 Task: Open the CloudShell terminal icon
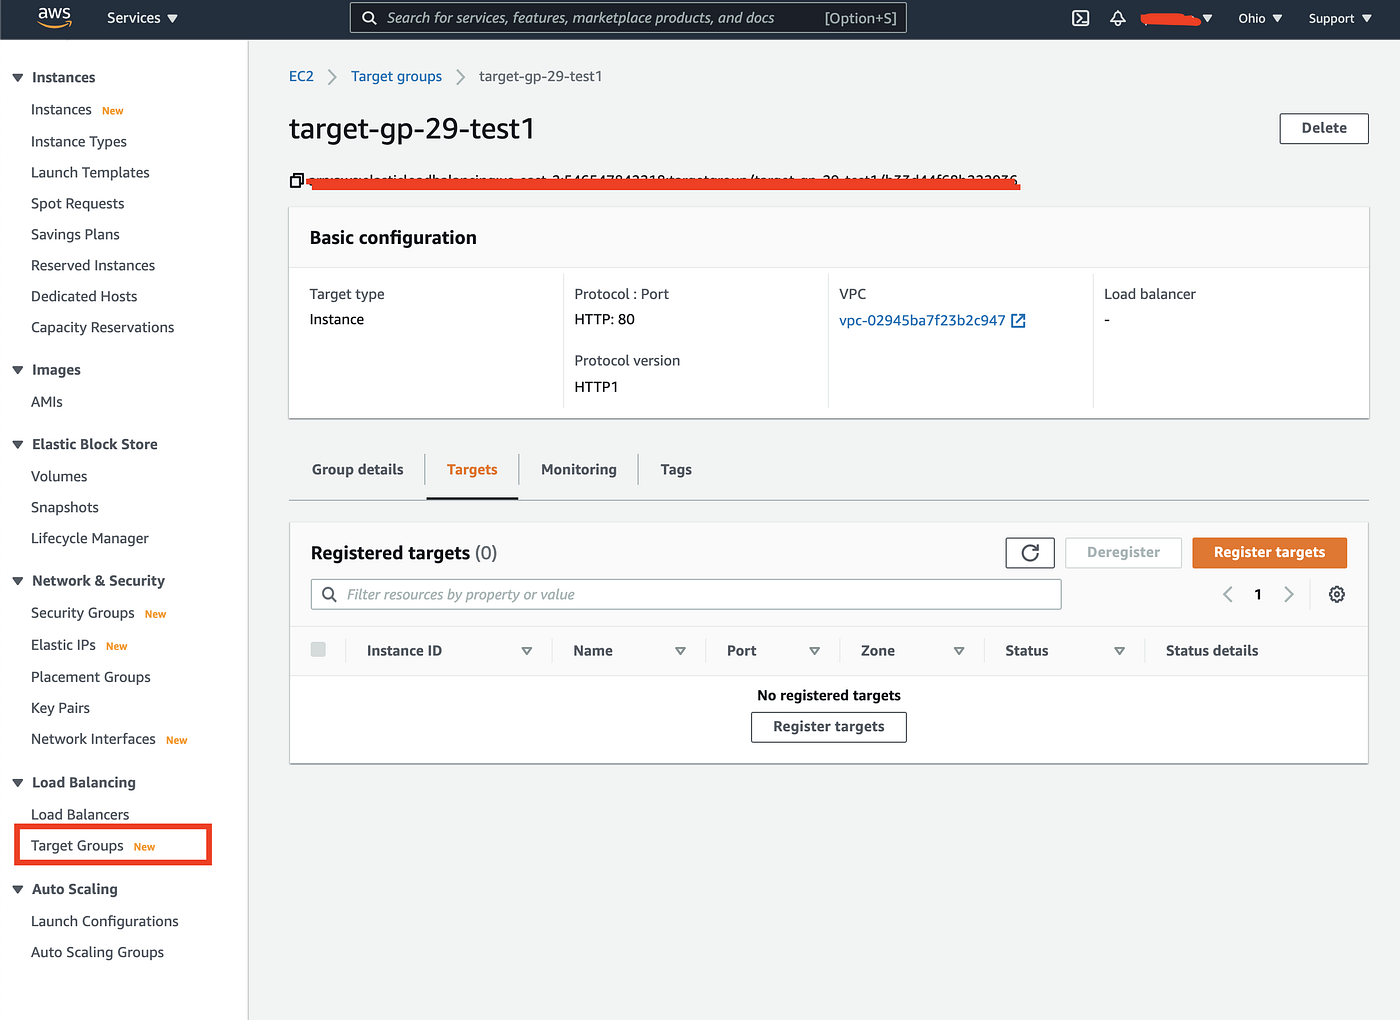pyautogui.click(x=1080, y=18)
